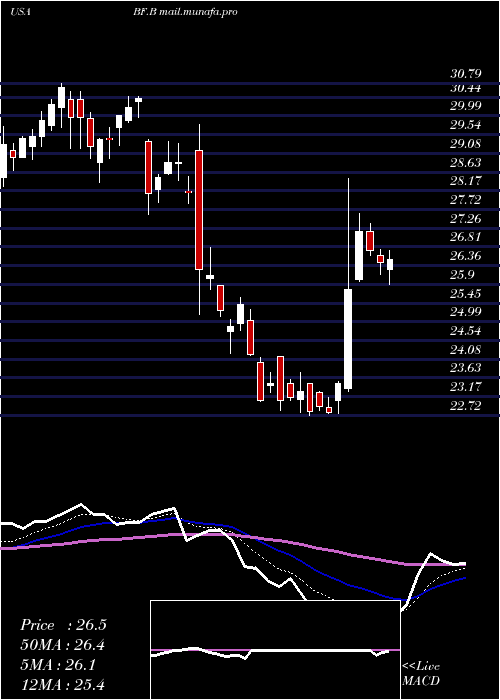
Task: Select the 29.54 price axis label
Action: point(465,125)
